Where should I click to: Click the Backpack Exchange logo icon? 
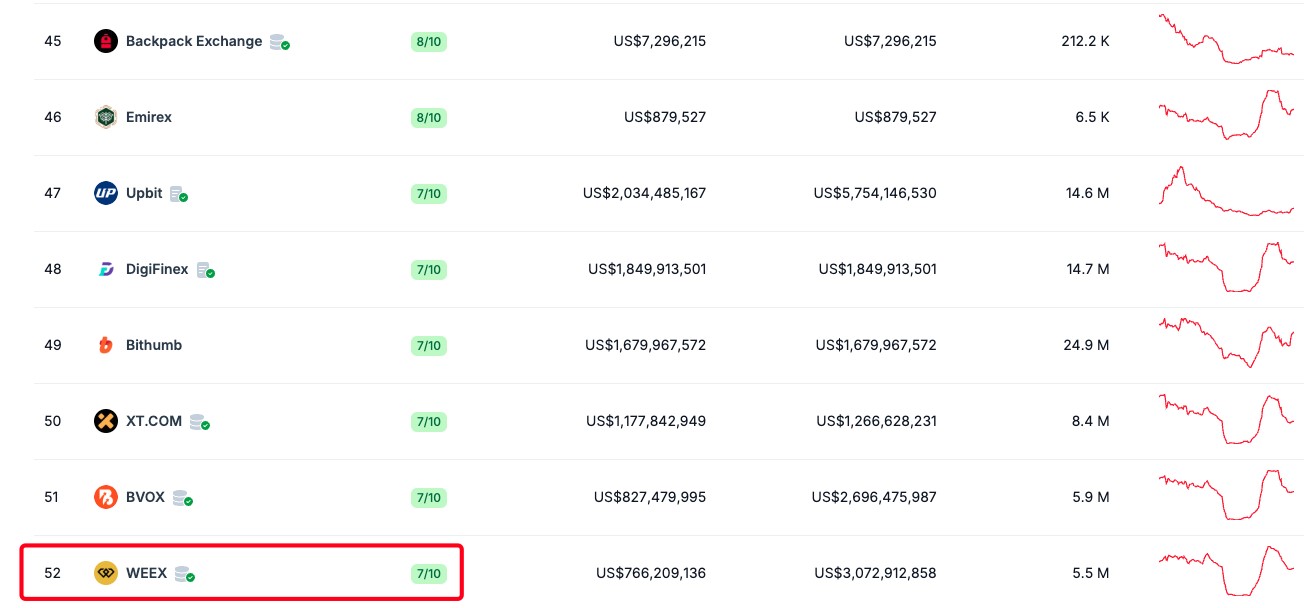[106, 42]
